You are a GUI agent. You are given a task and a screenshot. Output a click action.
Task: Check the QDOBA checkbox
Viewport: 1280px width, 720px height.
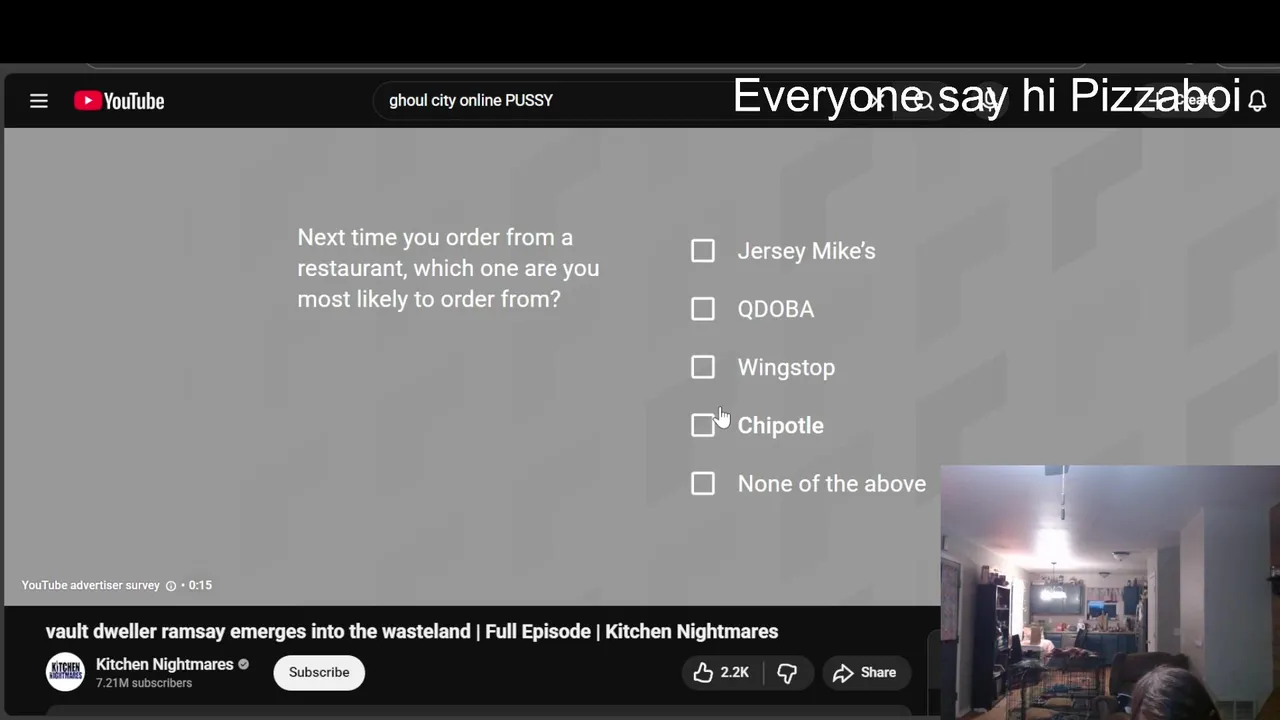point(703,309)
